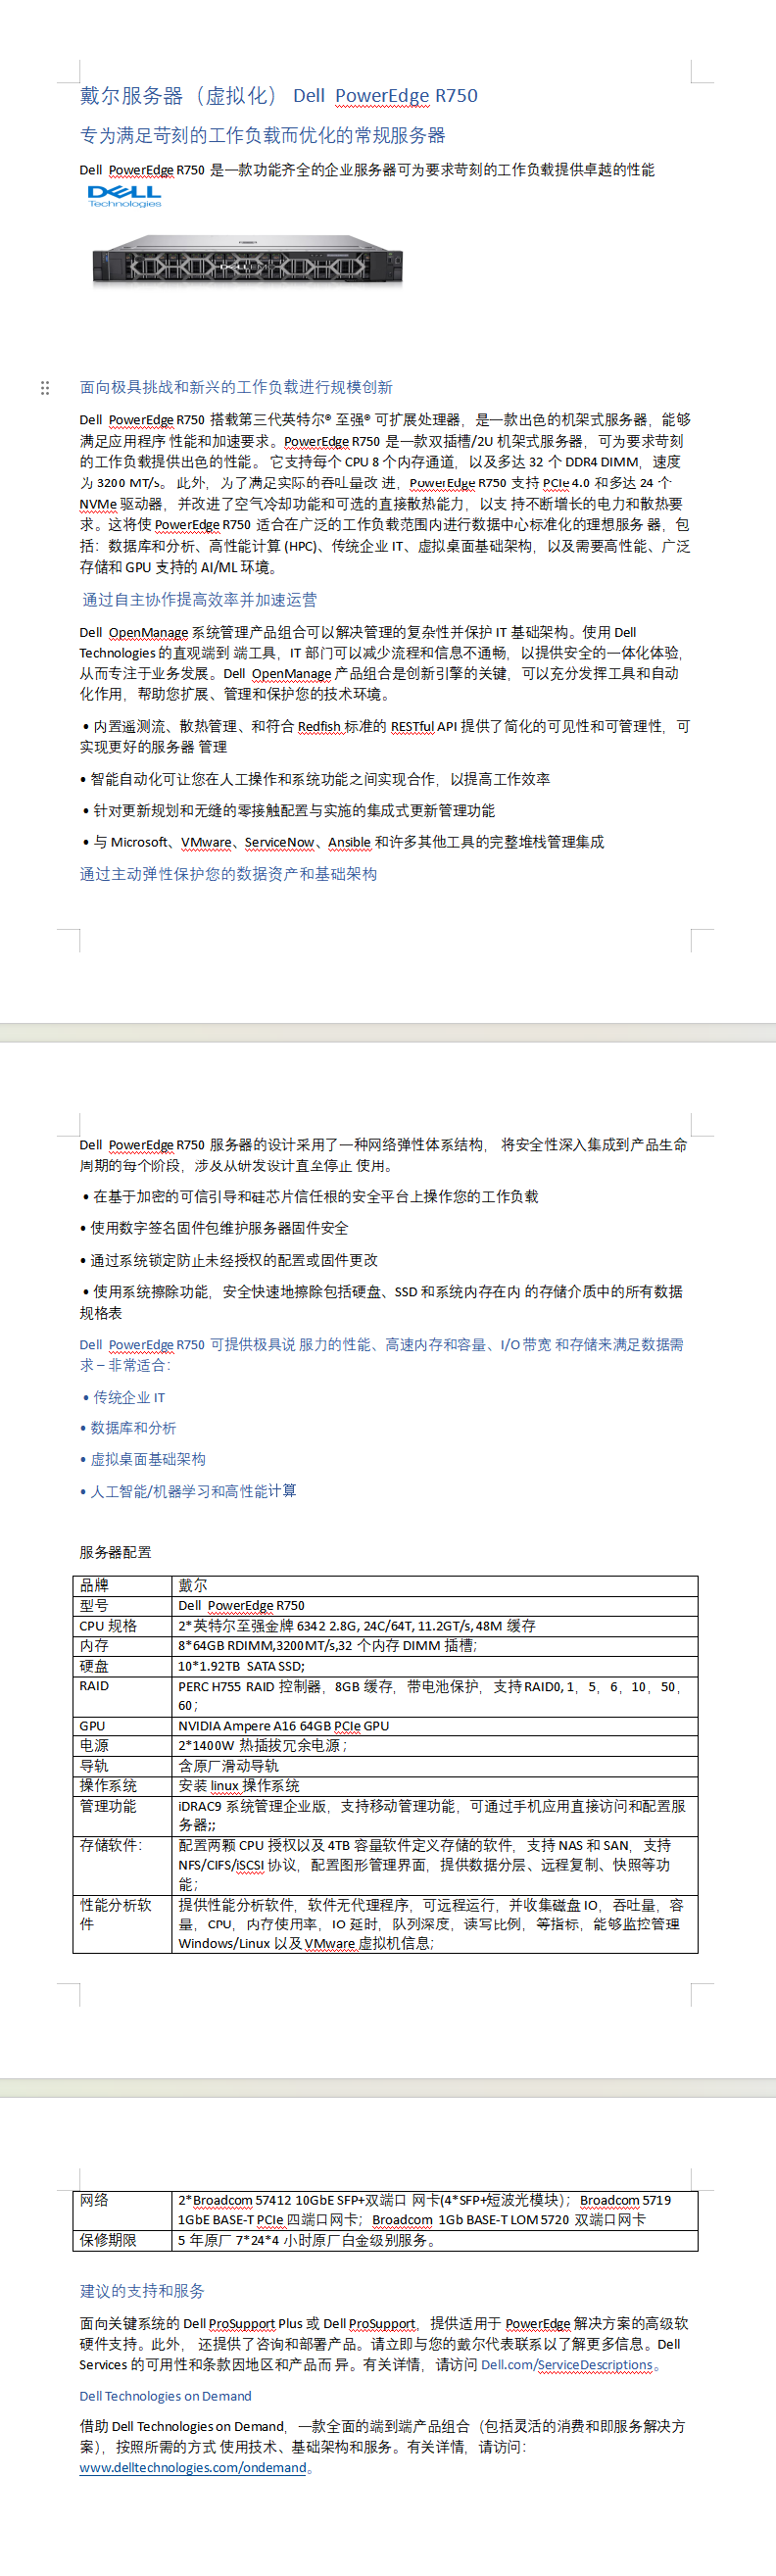This screenshot has height=2576, width=776.
Task: Click the blue bullet 虚拟桌面基础架构
Action: point(143,1459)
